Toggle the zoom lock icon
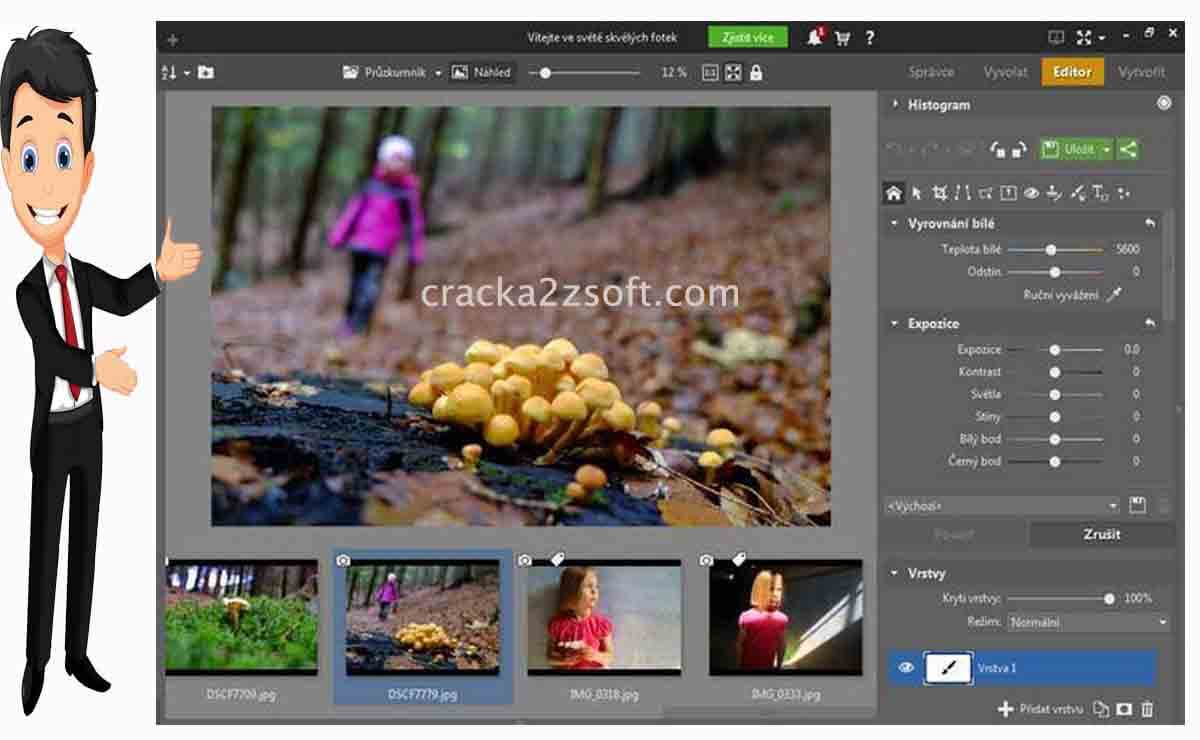Viewport: 1200px width, 740px height. (756, 72)
